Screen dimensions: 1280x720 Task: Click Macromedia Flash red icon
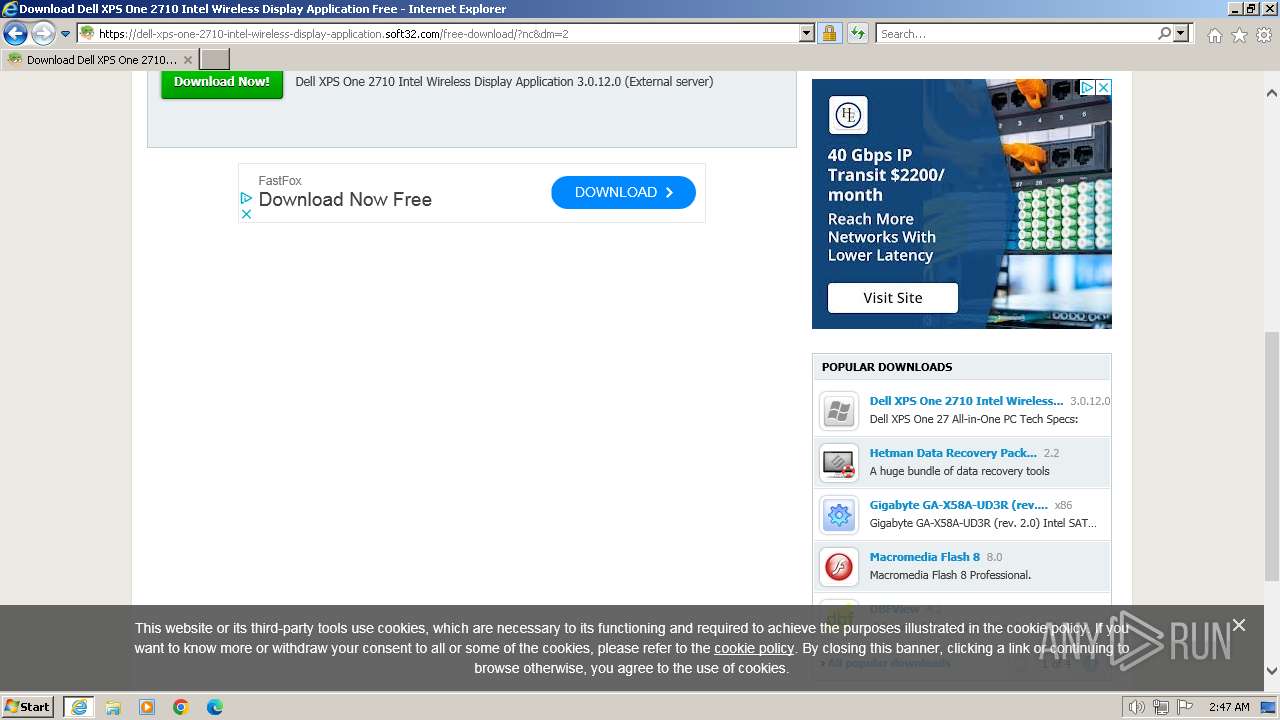pos(839,567)
